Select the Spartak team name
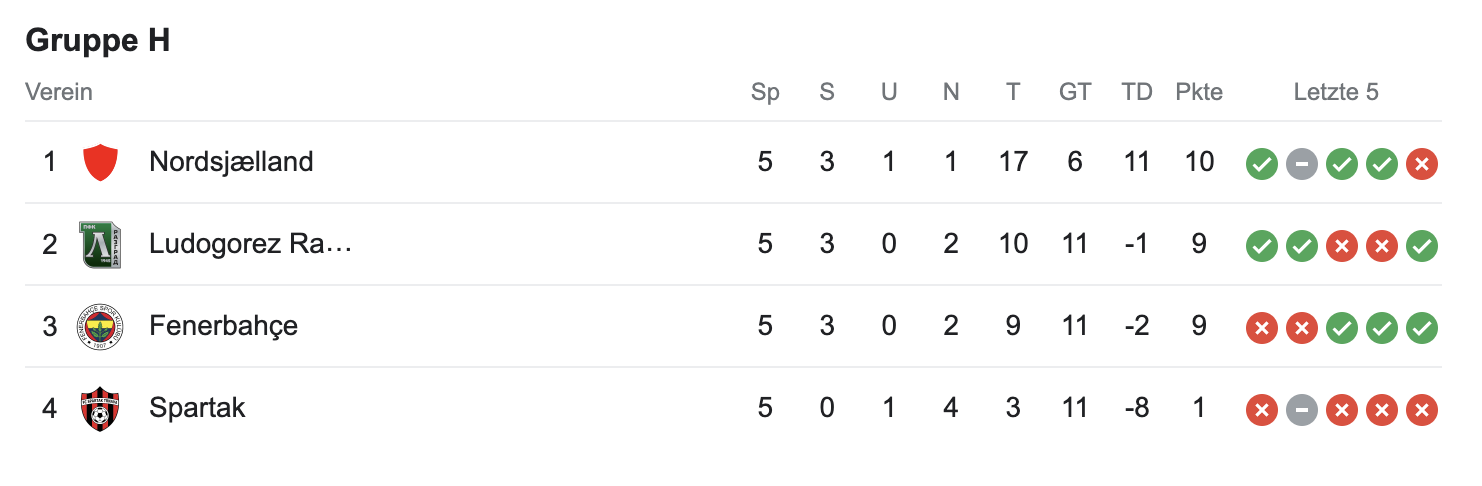The width and height of the screenshot is (1482, 486). (x=197, y=408)
